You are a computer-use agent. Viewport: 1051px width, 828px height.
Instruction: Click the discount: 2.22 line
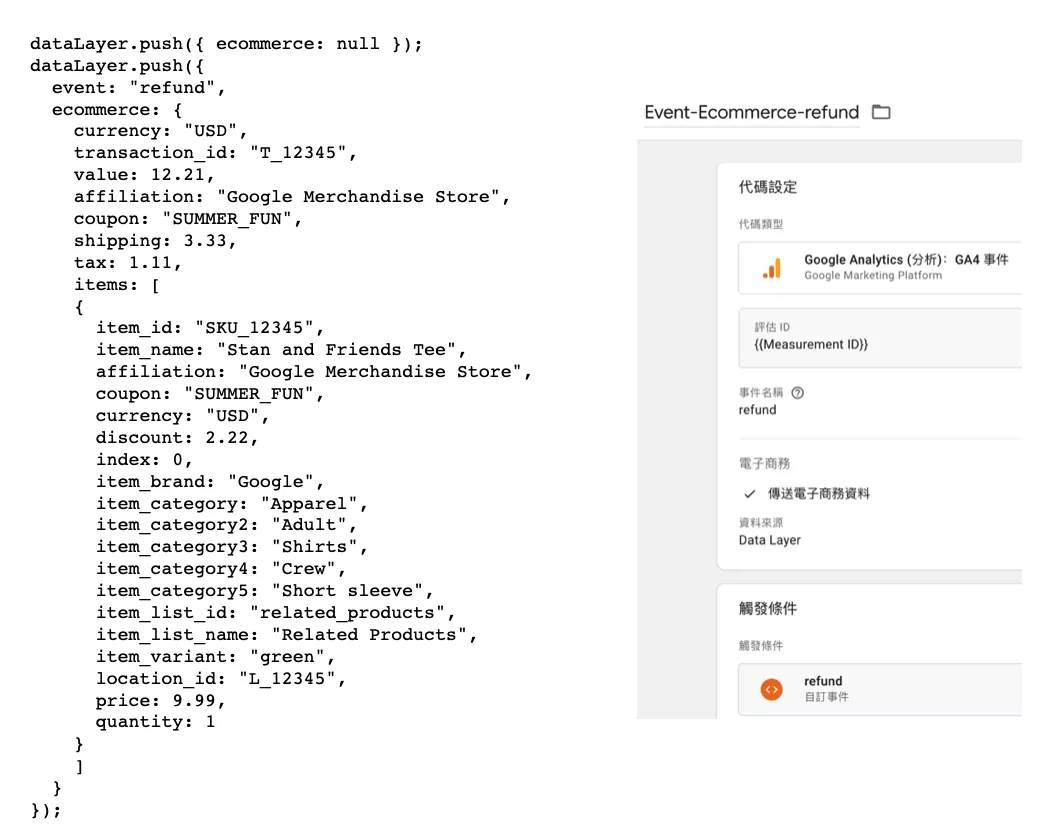[177, 438]
